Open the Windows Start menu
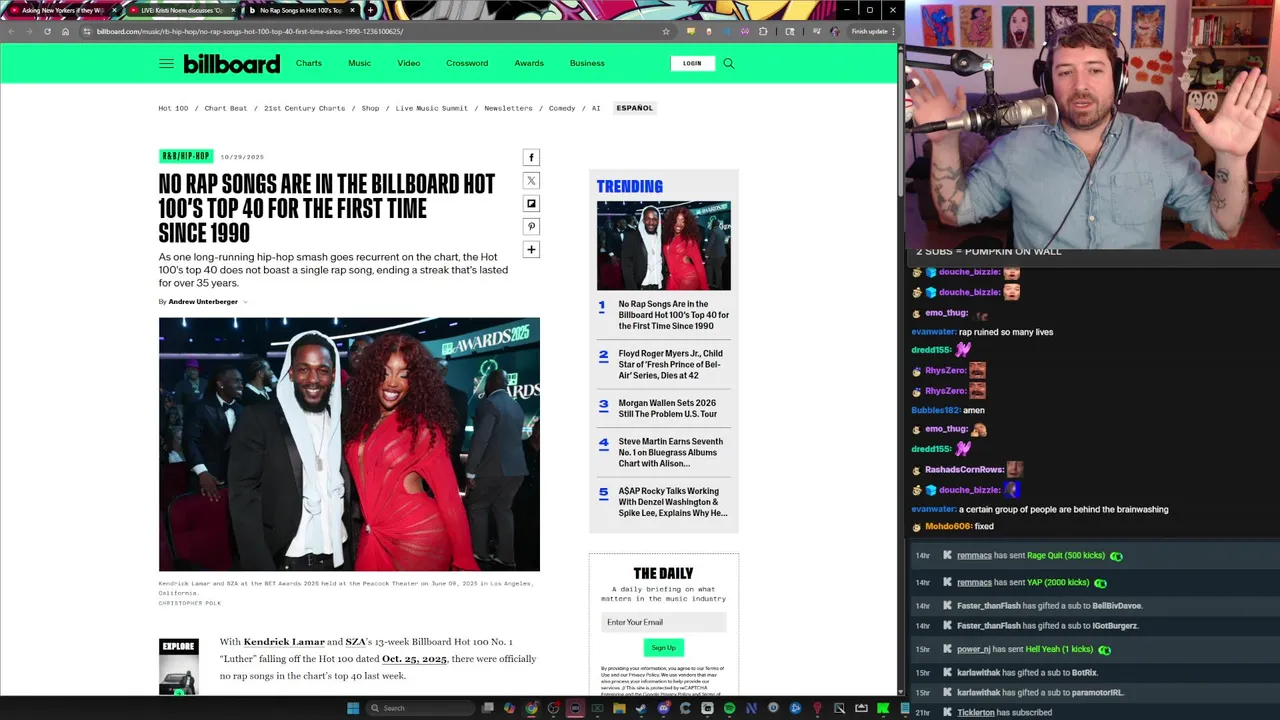Viewport: 1280px width, 720px height. click(353, 708)
